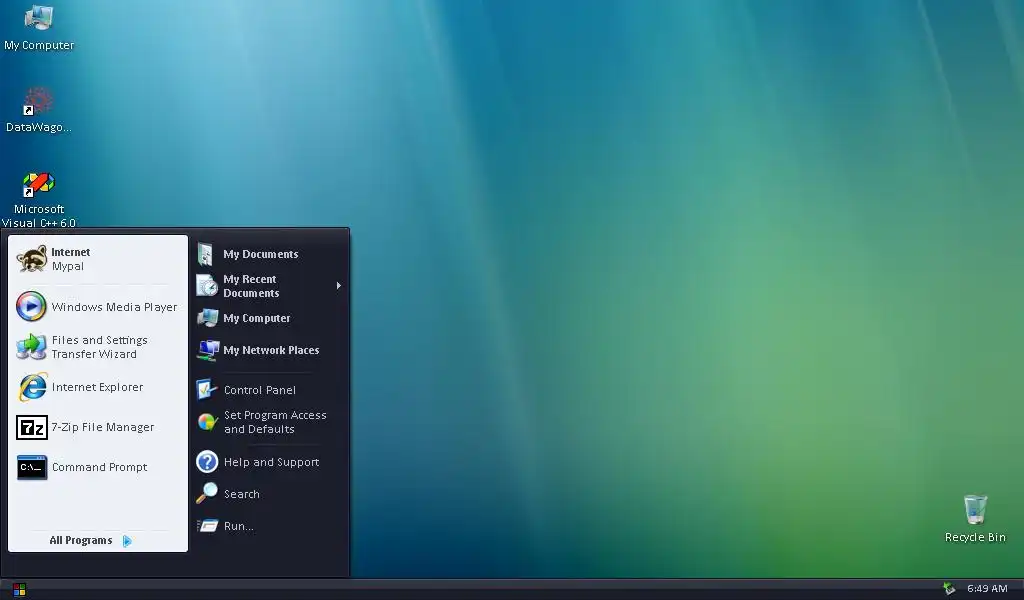This screenshot has width=1024, height=600.
Task: Click the Search magnifier icon
Action: pyautogui.click(x=207, y=494)
